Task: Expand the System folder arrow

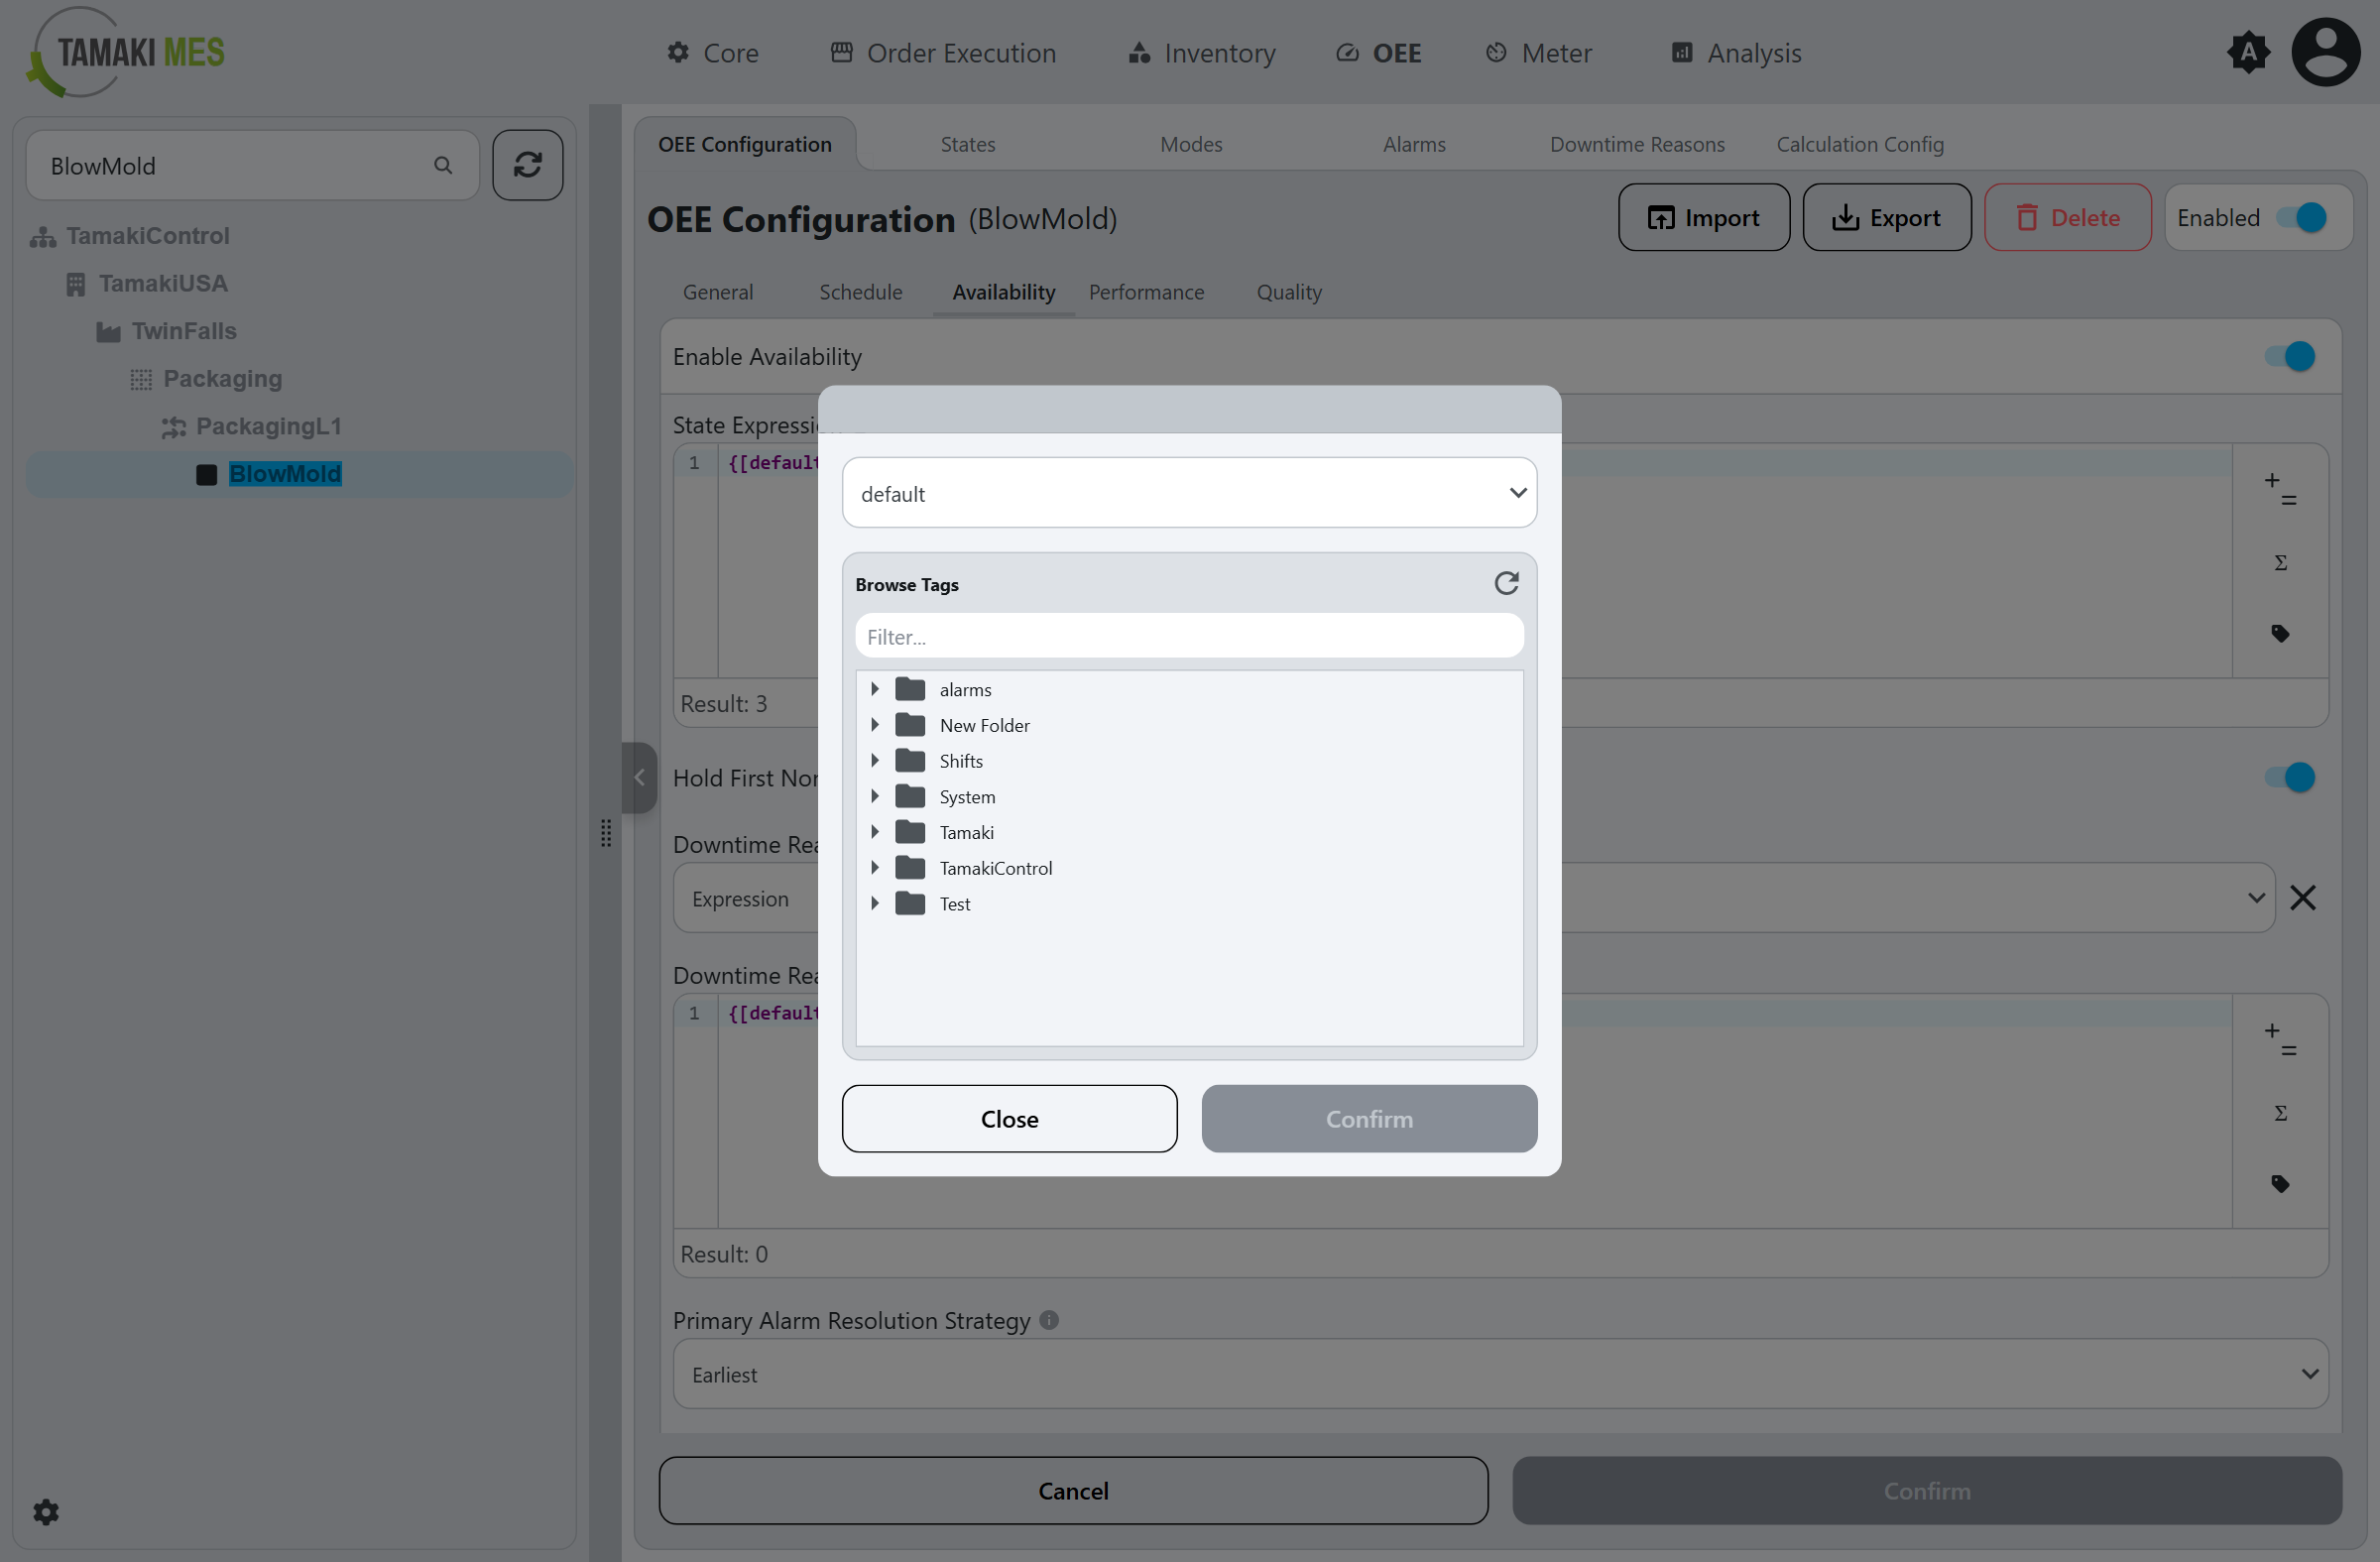Action: pos(874,796)
